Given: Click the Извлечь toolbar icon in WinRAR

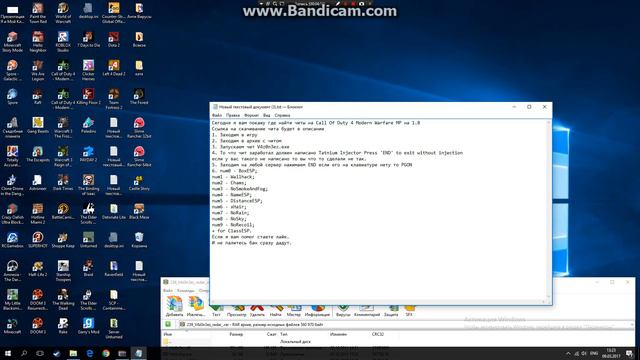Looking at the screenshot, I should (196, 307).
